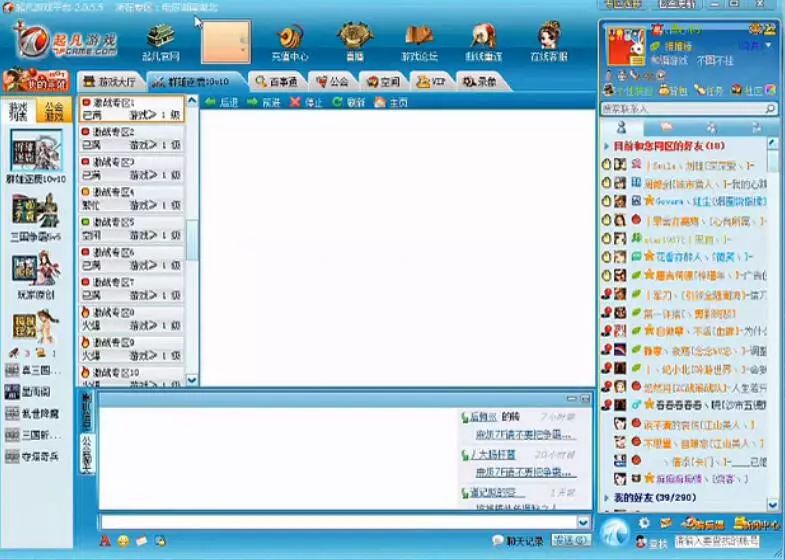785x560 pixels.
Task: Open the 背包 bag icon
Action: [671, 91]
